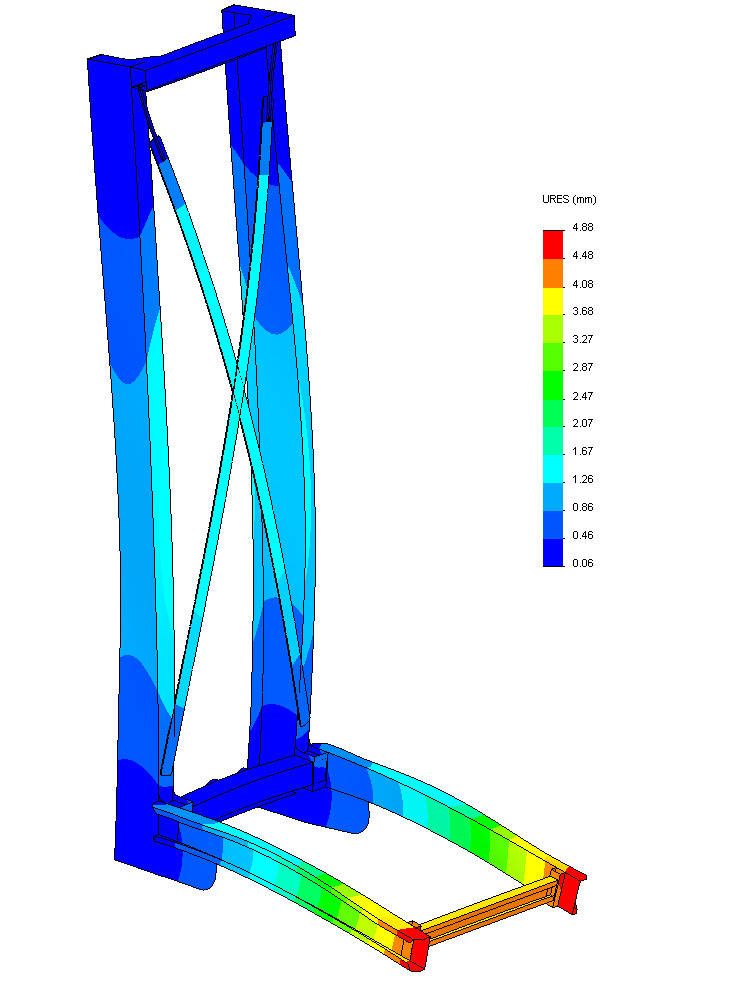Click the URES (mm) legend title

point(569,200)
